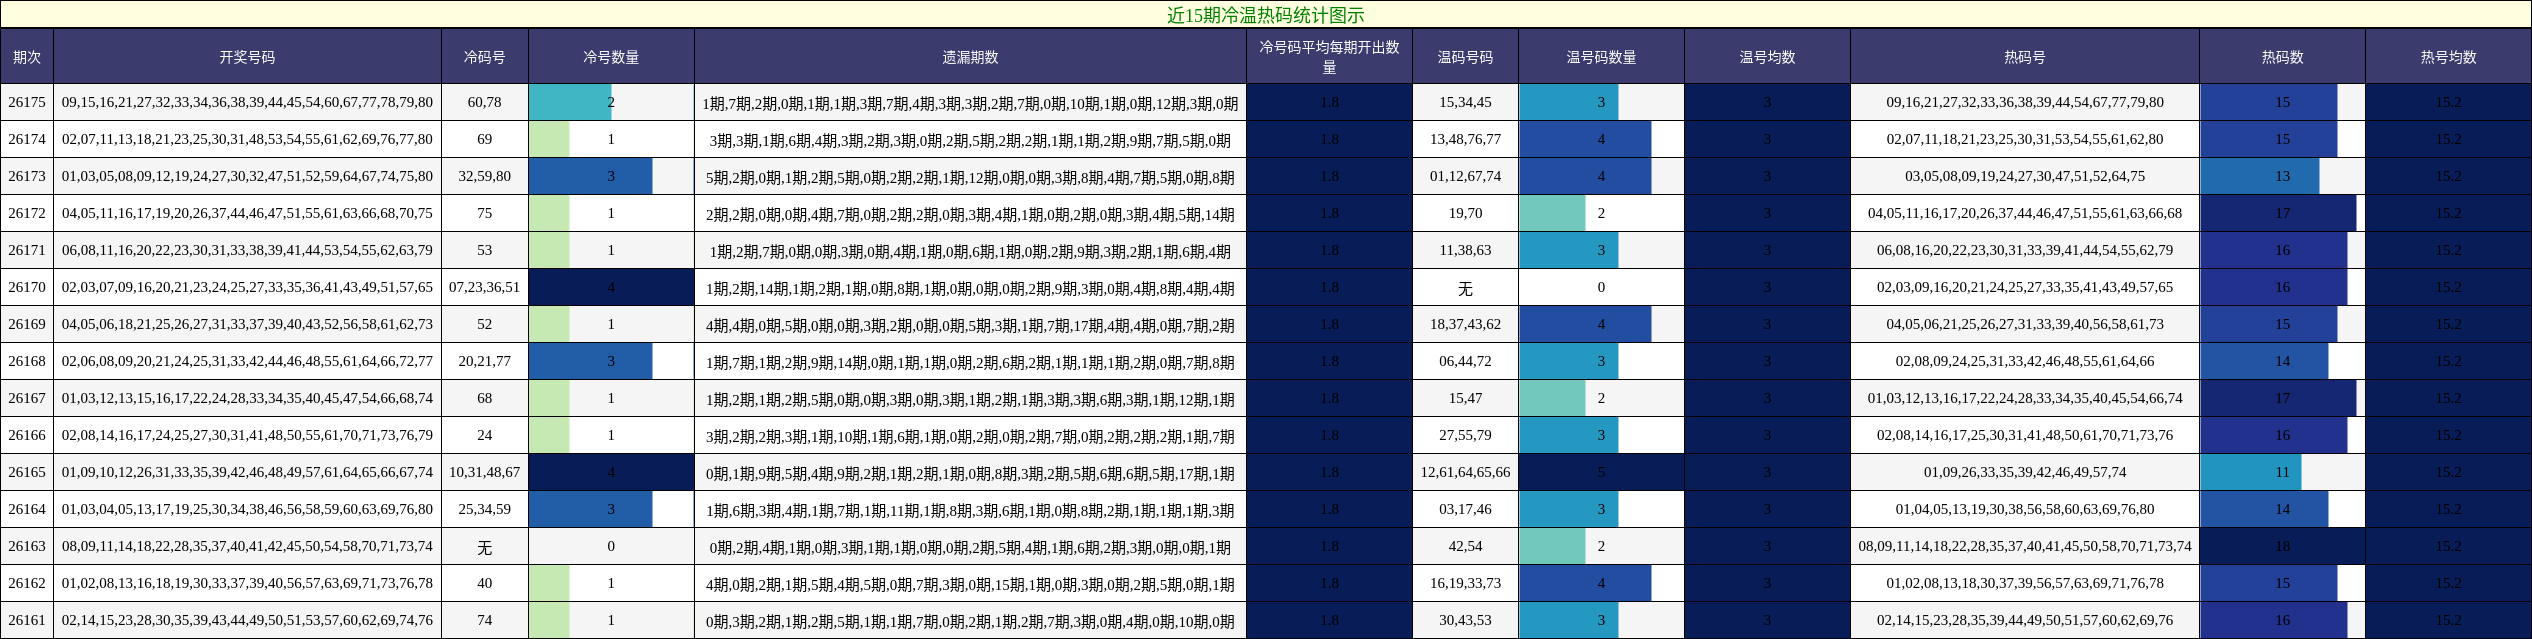
Task: Click the hot count bar showing 13
Action: [x=2259, y=176]
